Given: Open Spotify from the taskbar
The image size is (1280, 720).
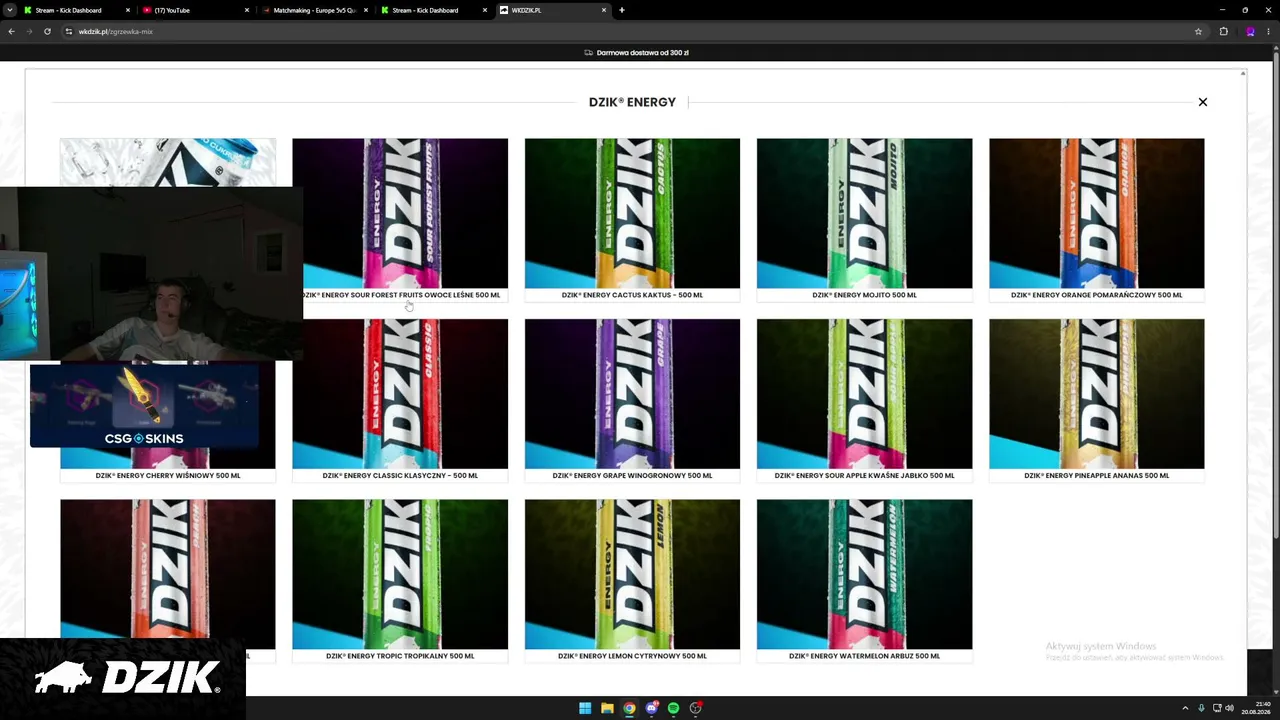Looking at the screenshot, I should (x=673, y=708).
